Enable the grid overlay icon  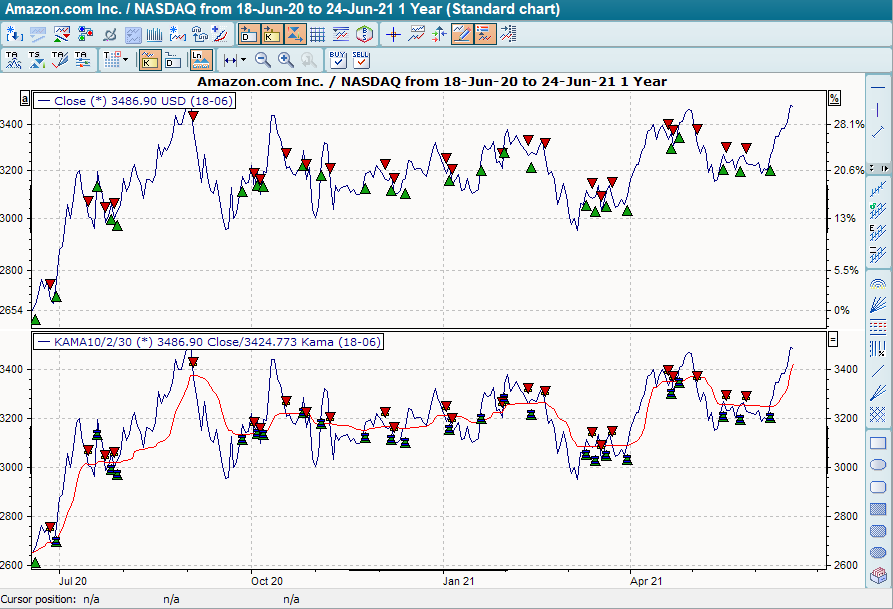pyautogui.click(x=317, y=33)
